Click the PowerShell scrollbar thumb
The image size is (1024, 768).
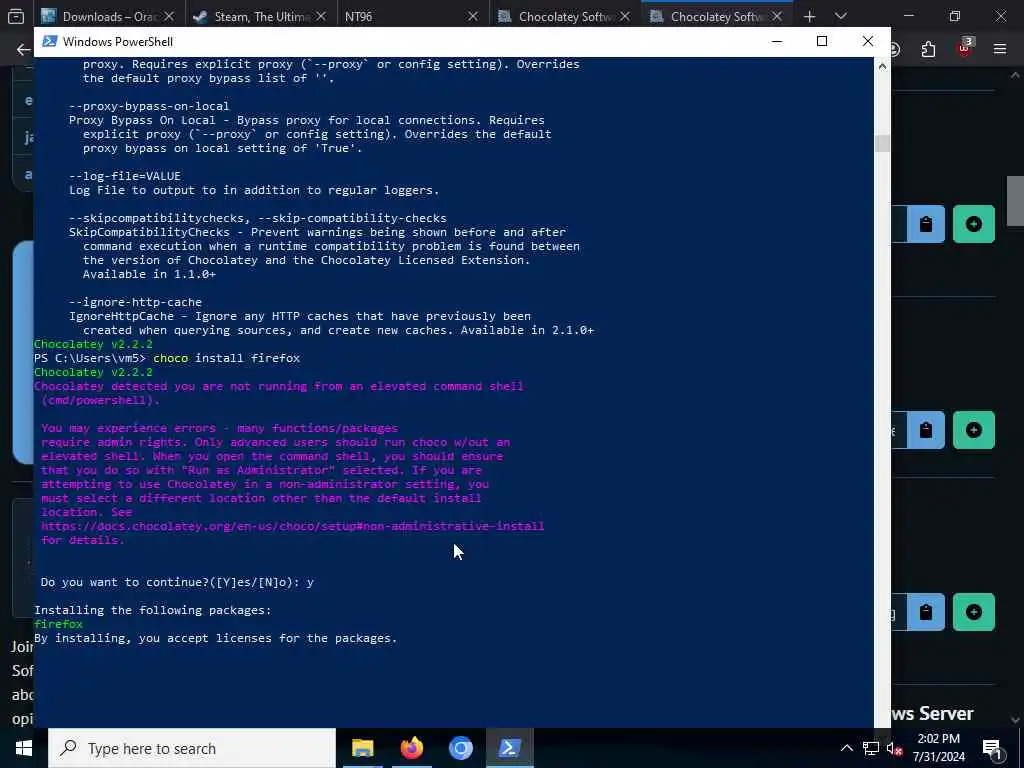[x=882, y=144]
